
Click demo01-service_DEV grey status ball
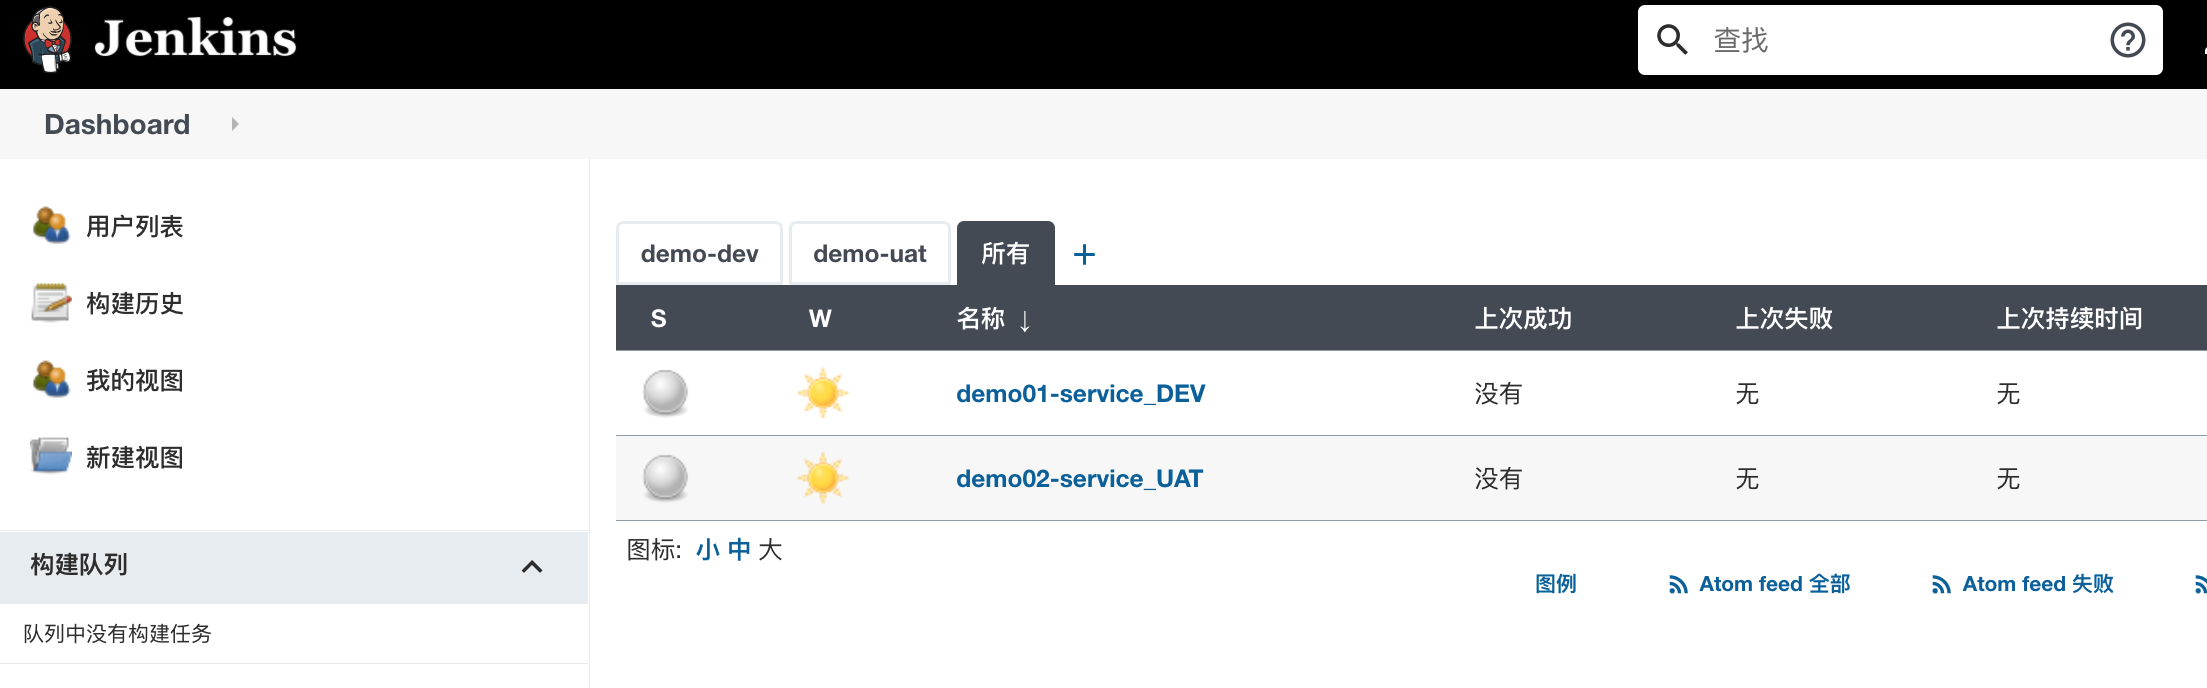coord(665,393)
